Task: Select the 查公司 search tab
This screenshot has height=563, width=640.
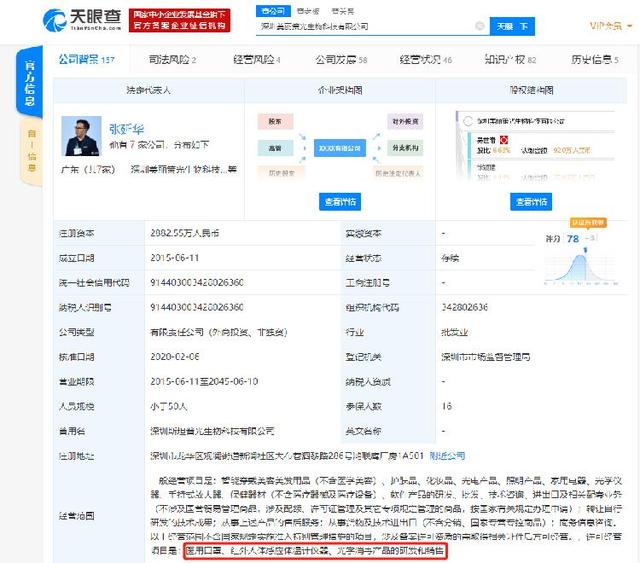Action: click(x=273, y=11)
